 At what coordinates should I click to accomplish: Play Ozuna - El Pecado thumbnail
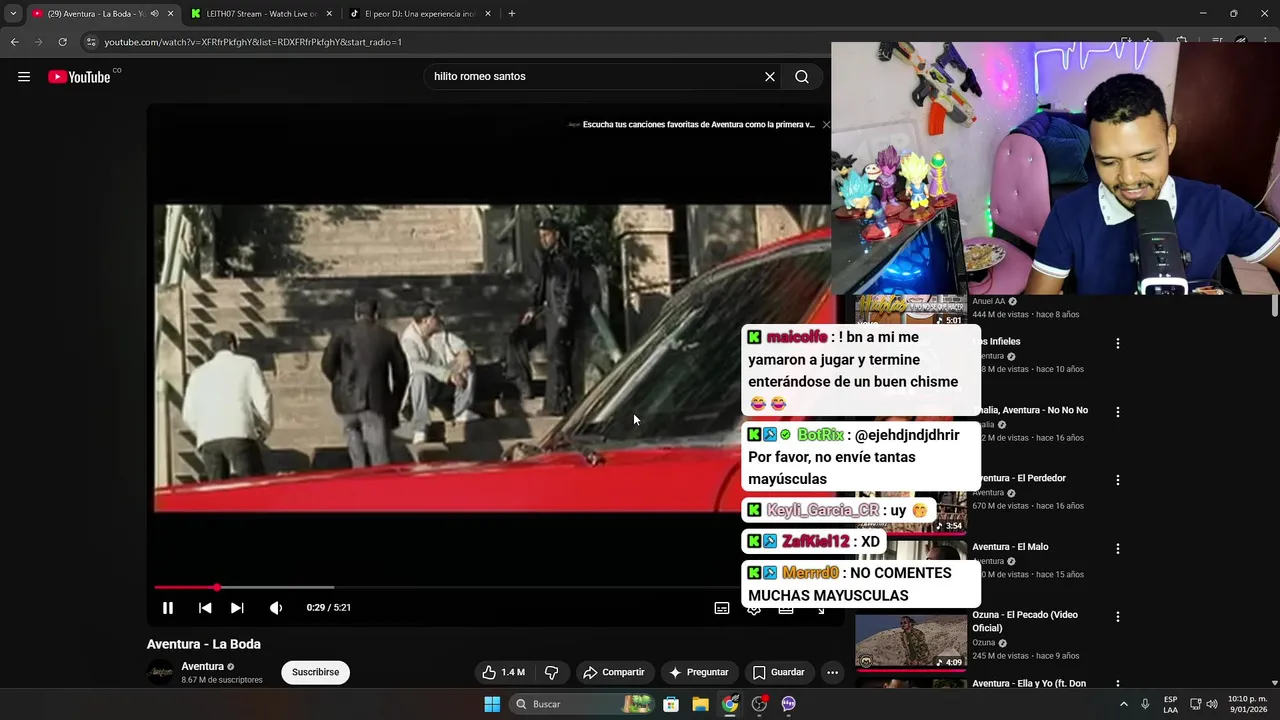pyautogui.click(x=911, y=641)
